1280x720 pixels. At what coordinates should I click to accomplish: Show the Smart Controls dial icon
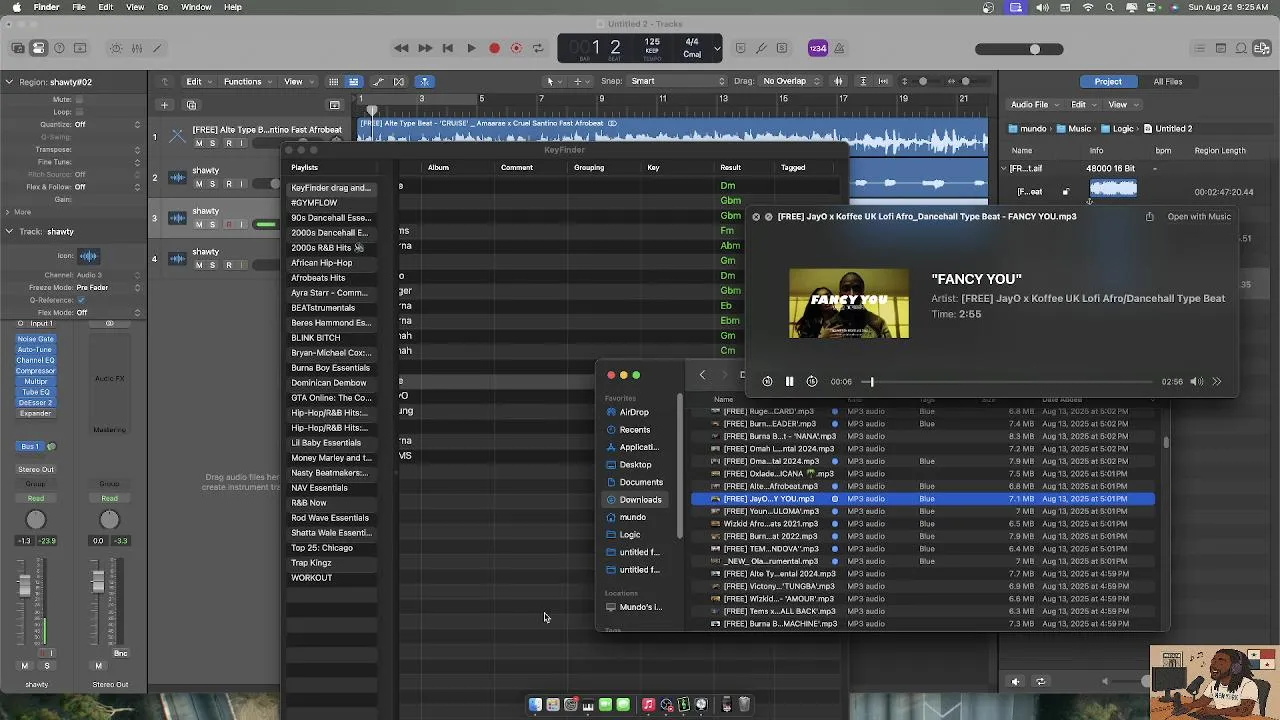(116, 48)
